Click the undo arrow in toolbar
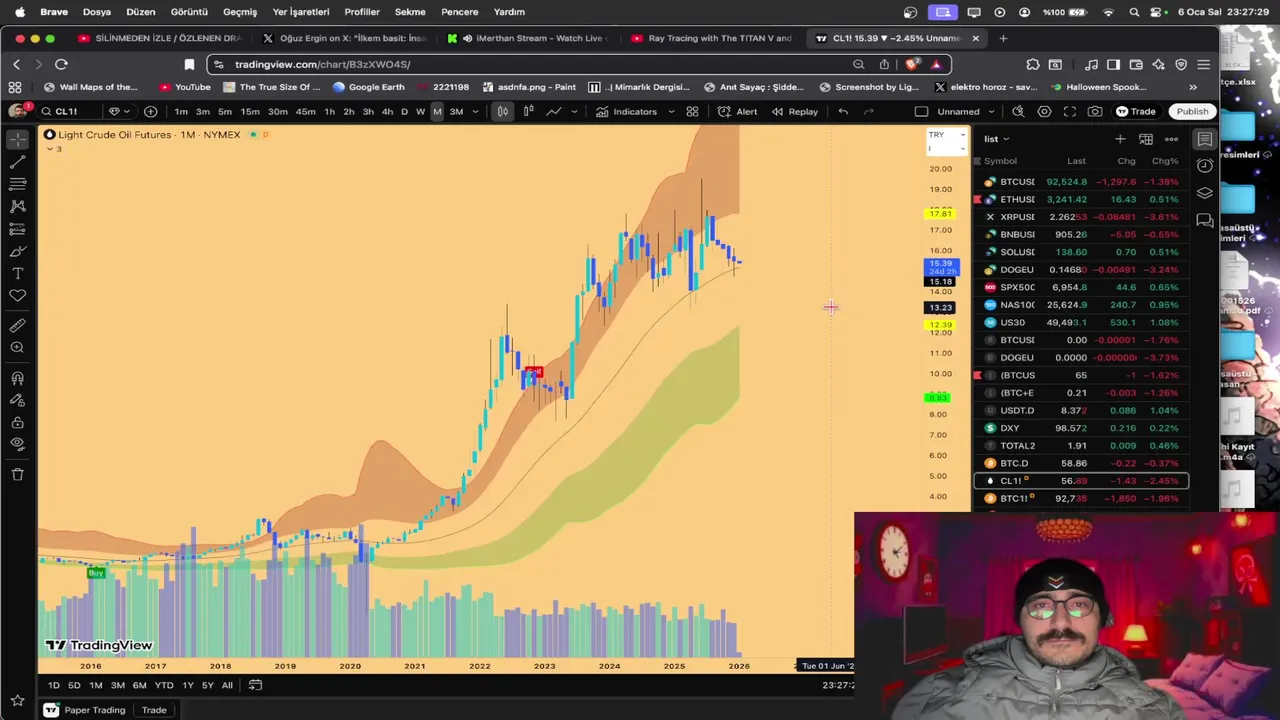 tap(843, 111)
